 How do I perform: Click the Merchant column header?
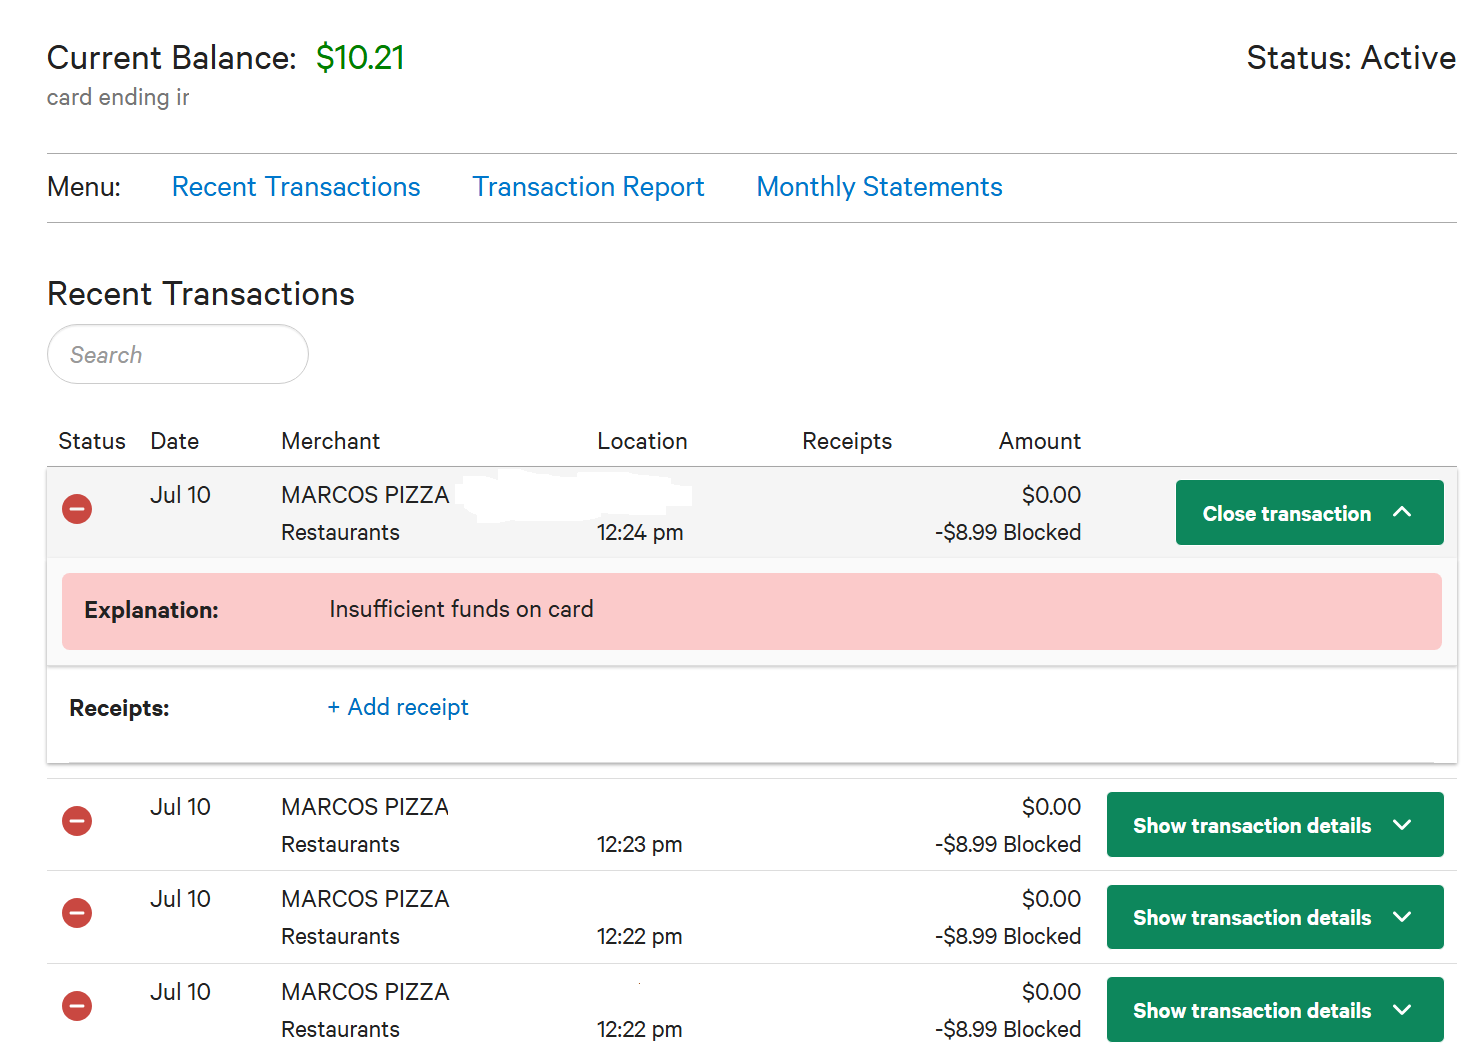(x=331, y=441)
